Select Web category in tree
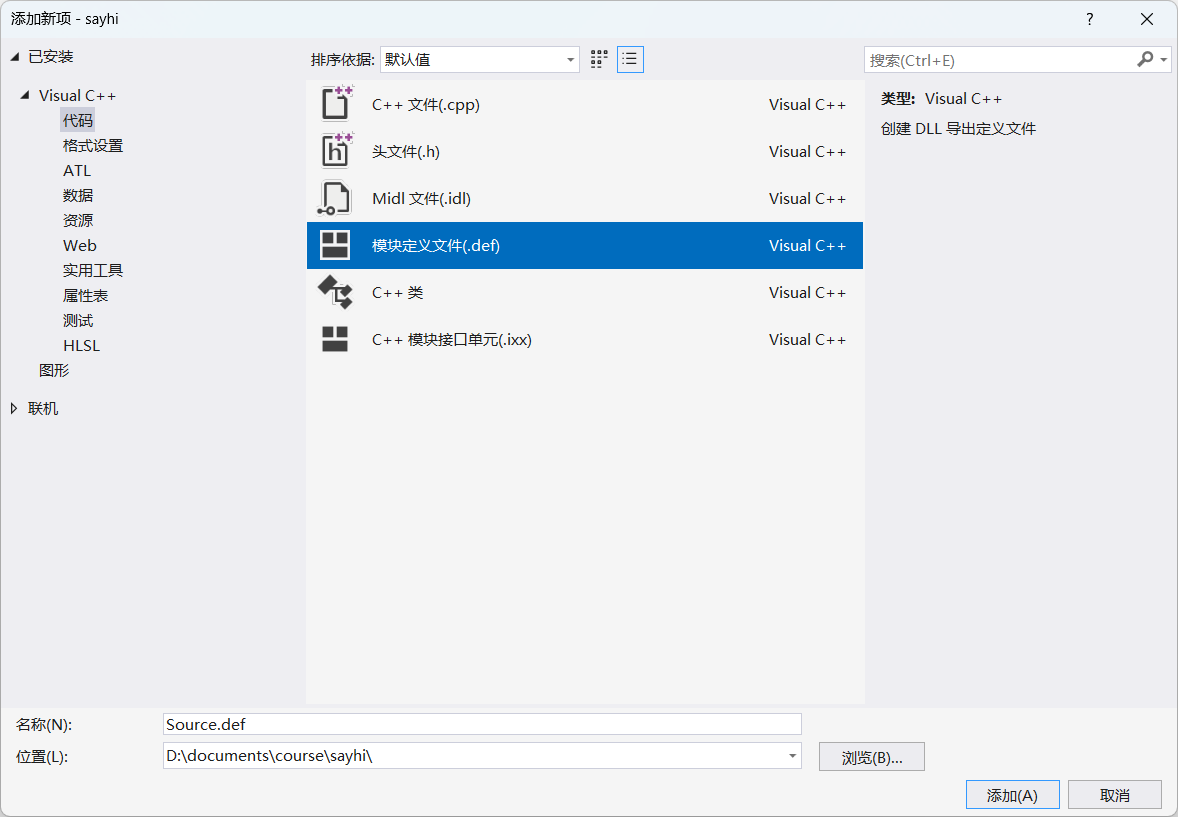1178x817 pixels. coord(80,245)
